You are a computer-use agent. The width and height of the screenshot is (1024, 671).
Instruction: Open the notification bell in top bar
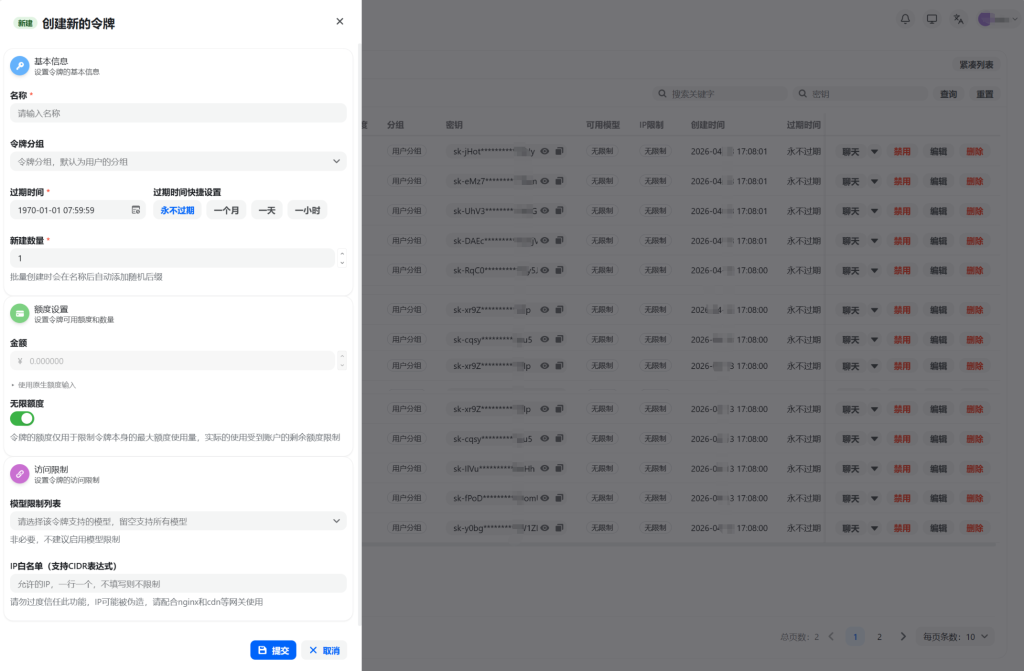(x=906, y=19)
